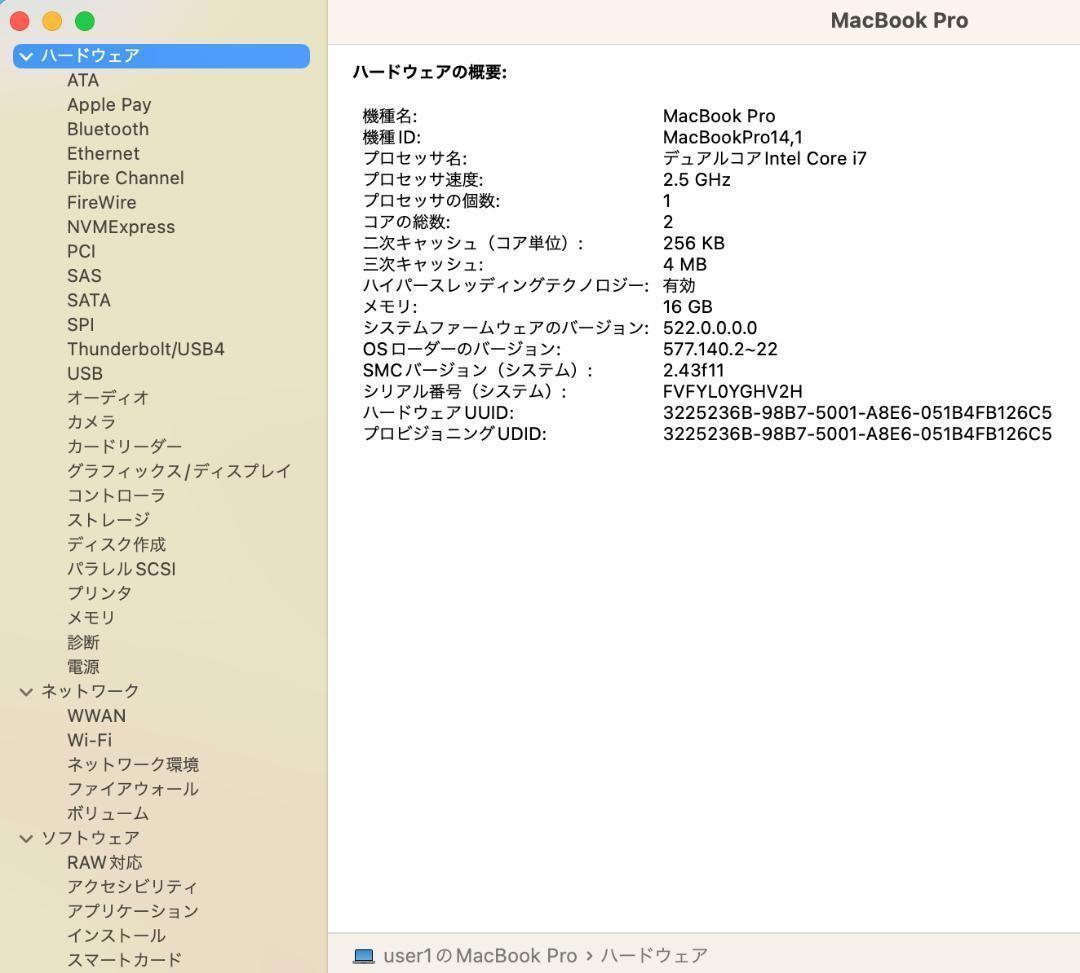Click the serial number FVFYL0YGHV2H
This screenshot has width=1080, height=973.
pyautogui.click(x=732, y=392)
